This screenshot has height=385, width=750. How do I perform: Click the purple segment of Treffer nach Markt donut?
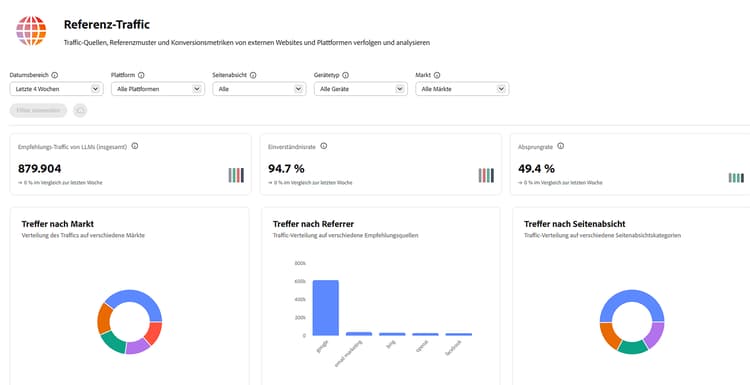point(138,346)
